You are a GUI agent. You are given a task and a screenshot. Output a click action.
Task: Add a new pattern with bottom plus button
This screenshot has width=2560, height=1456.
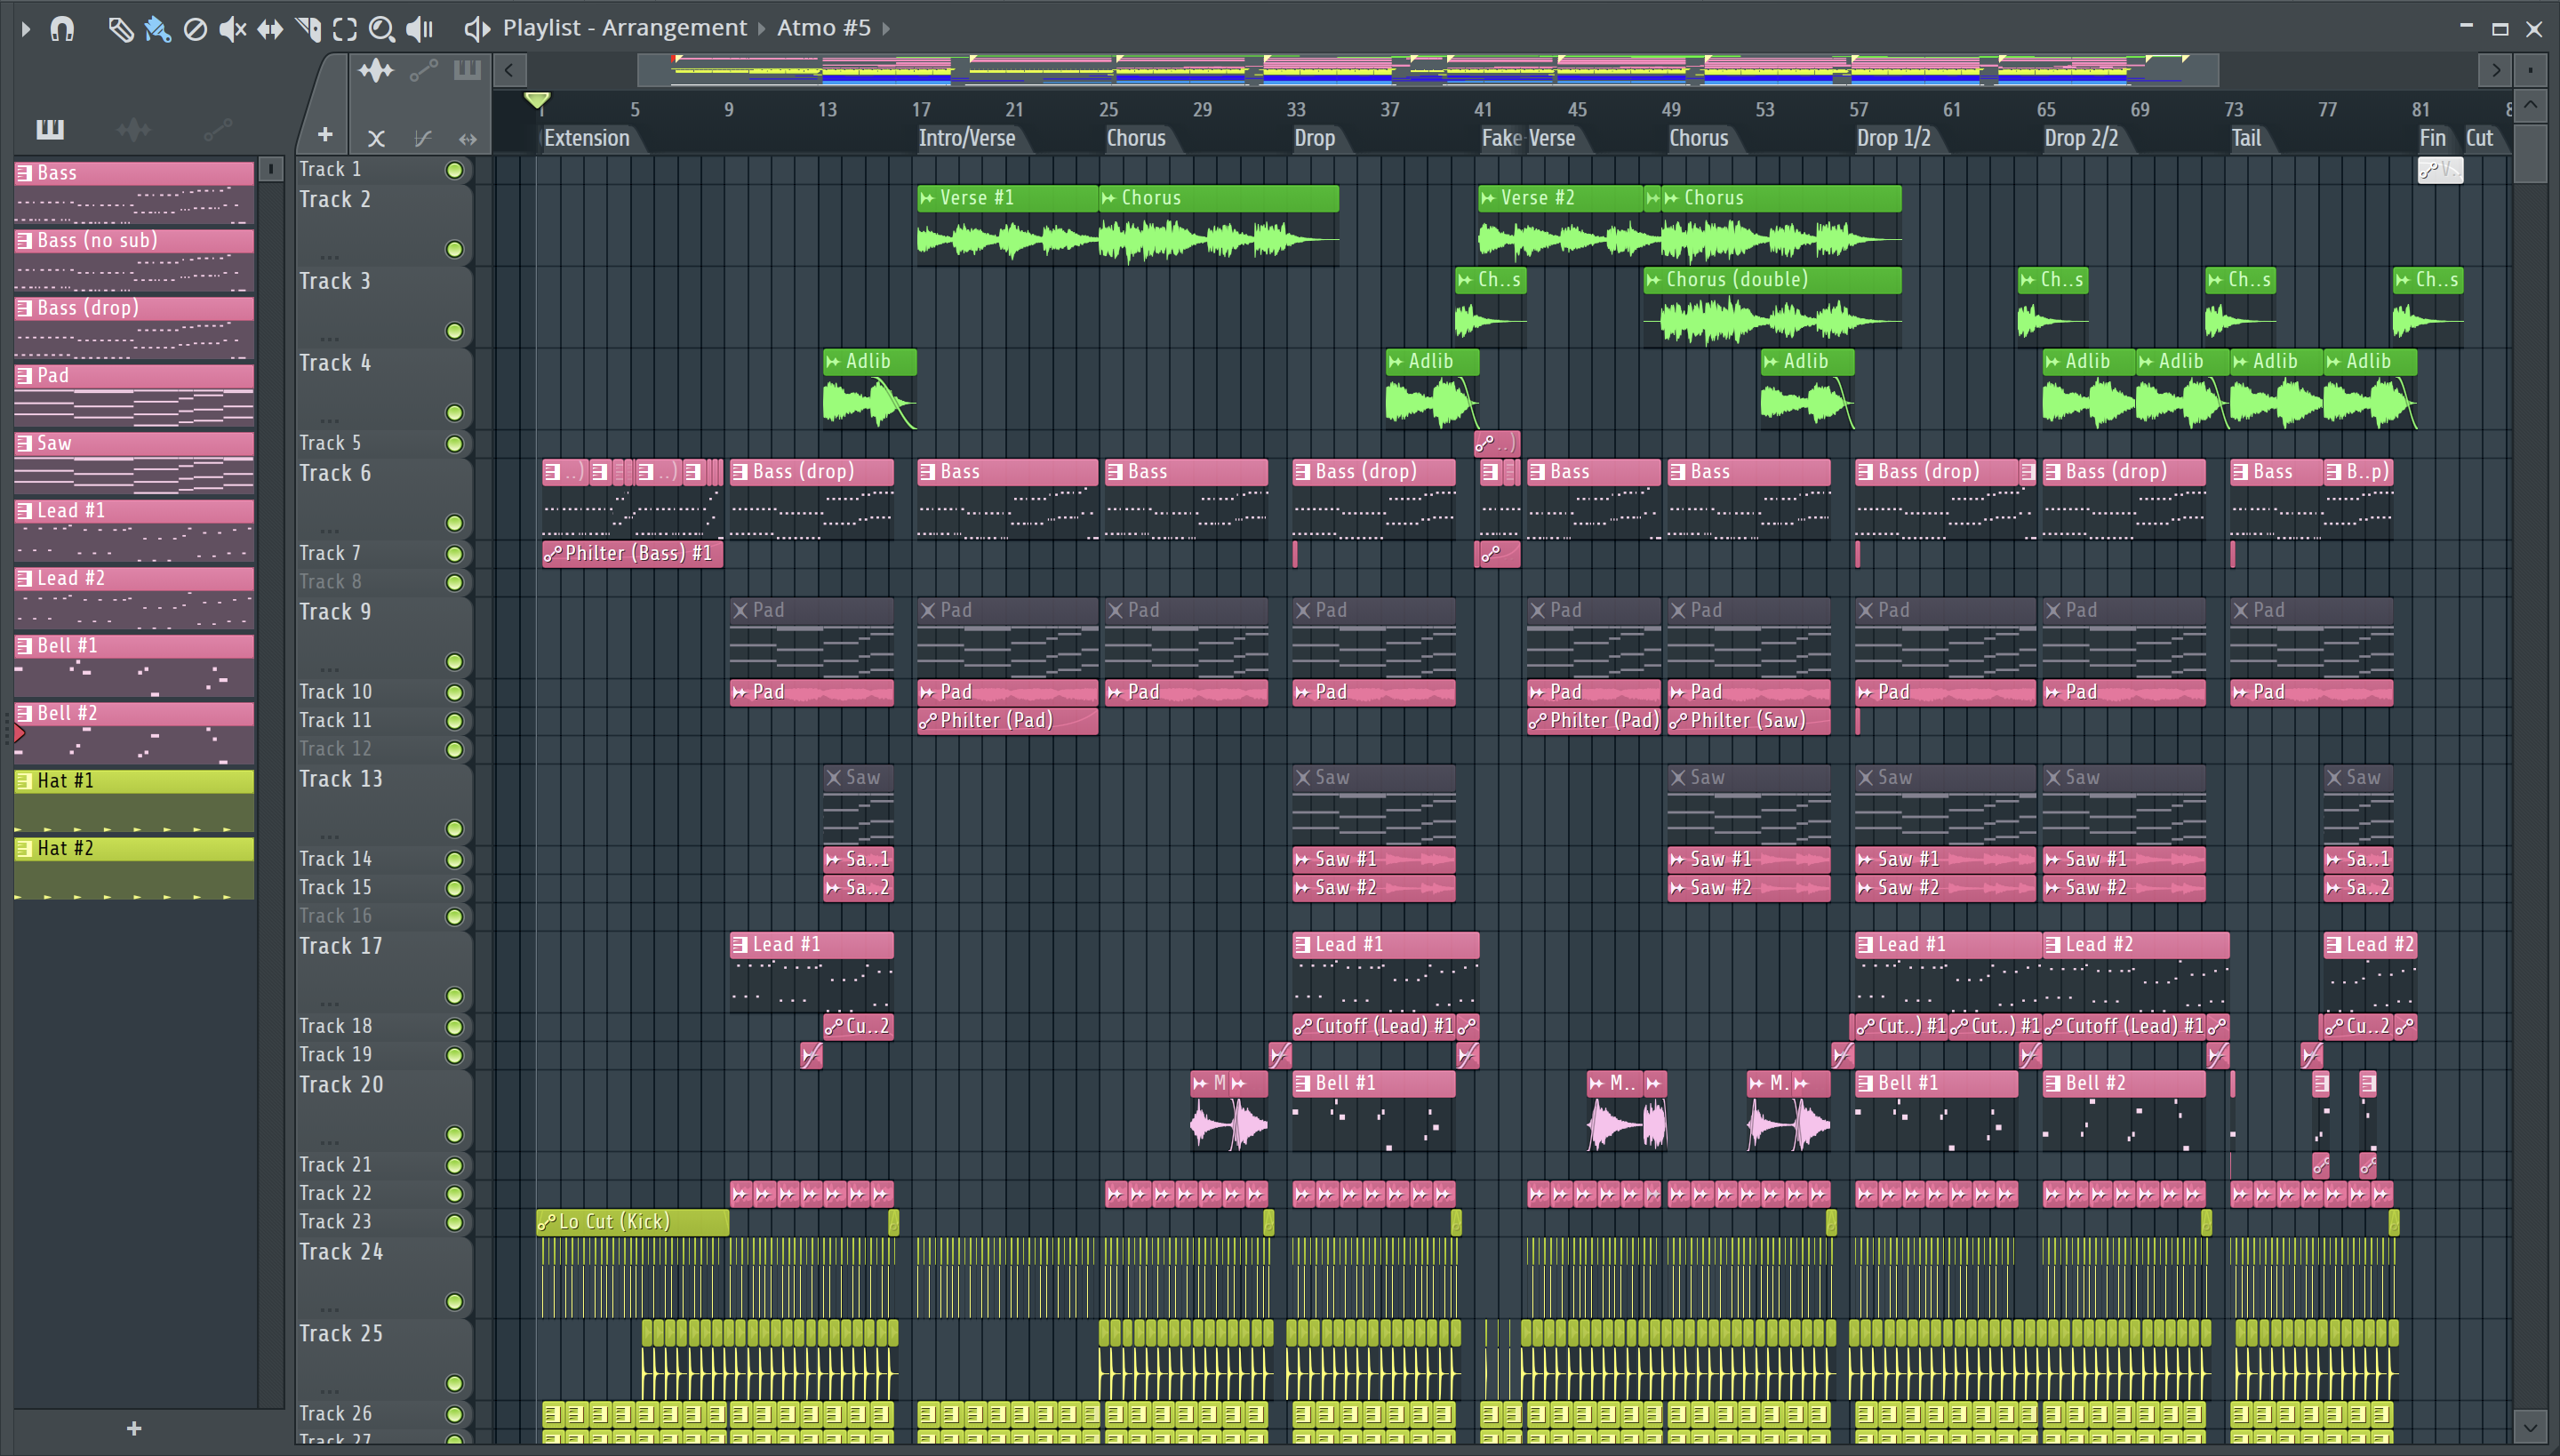tap(134, 1429)
